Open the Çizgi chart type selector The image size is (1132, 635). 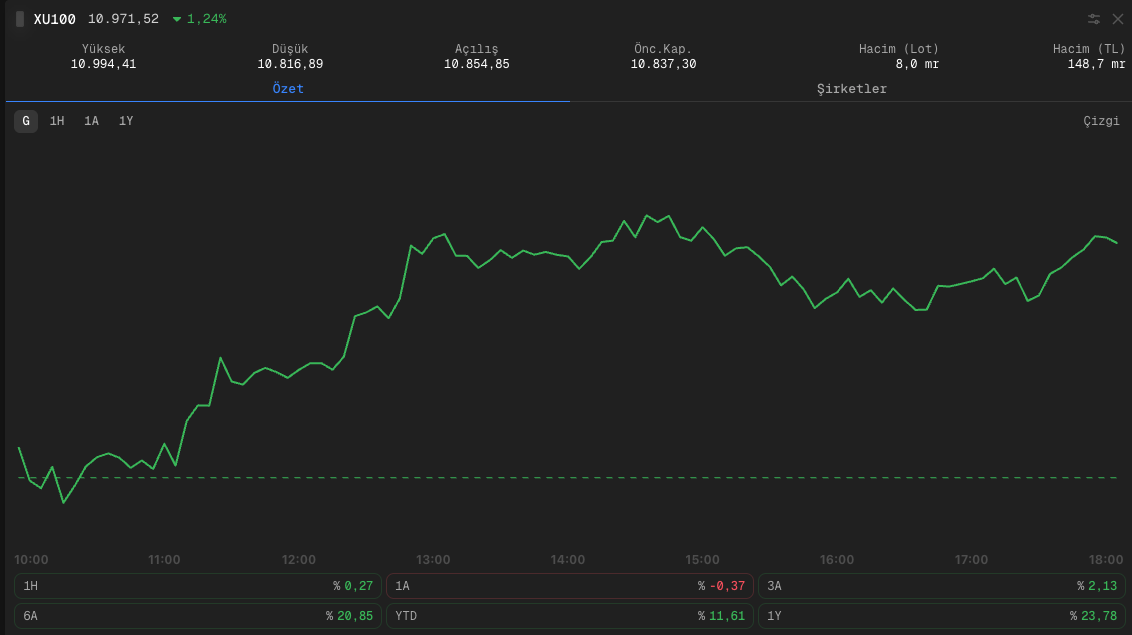[1102, 120]
